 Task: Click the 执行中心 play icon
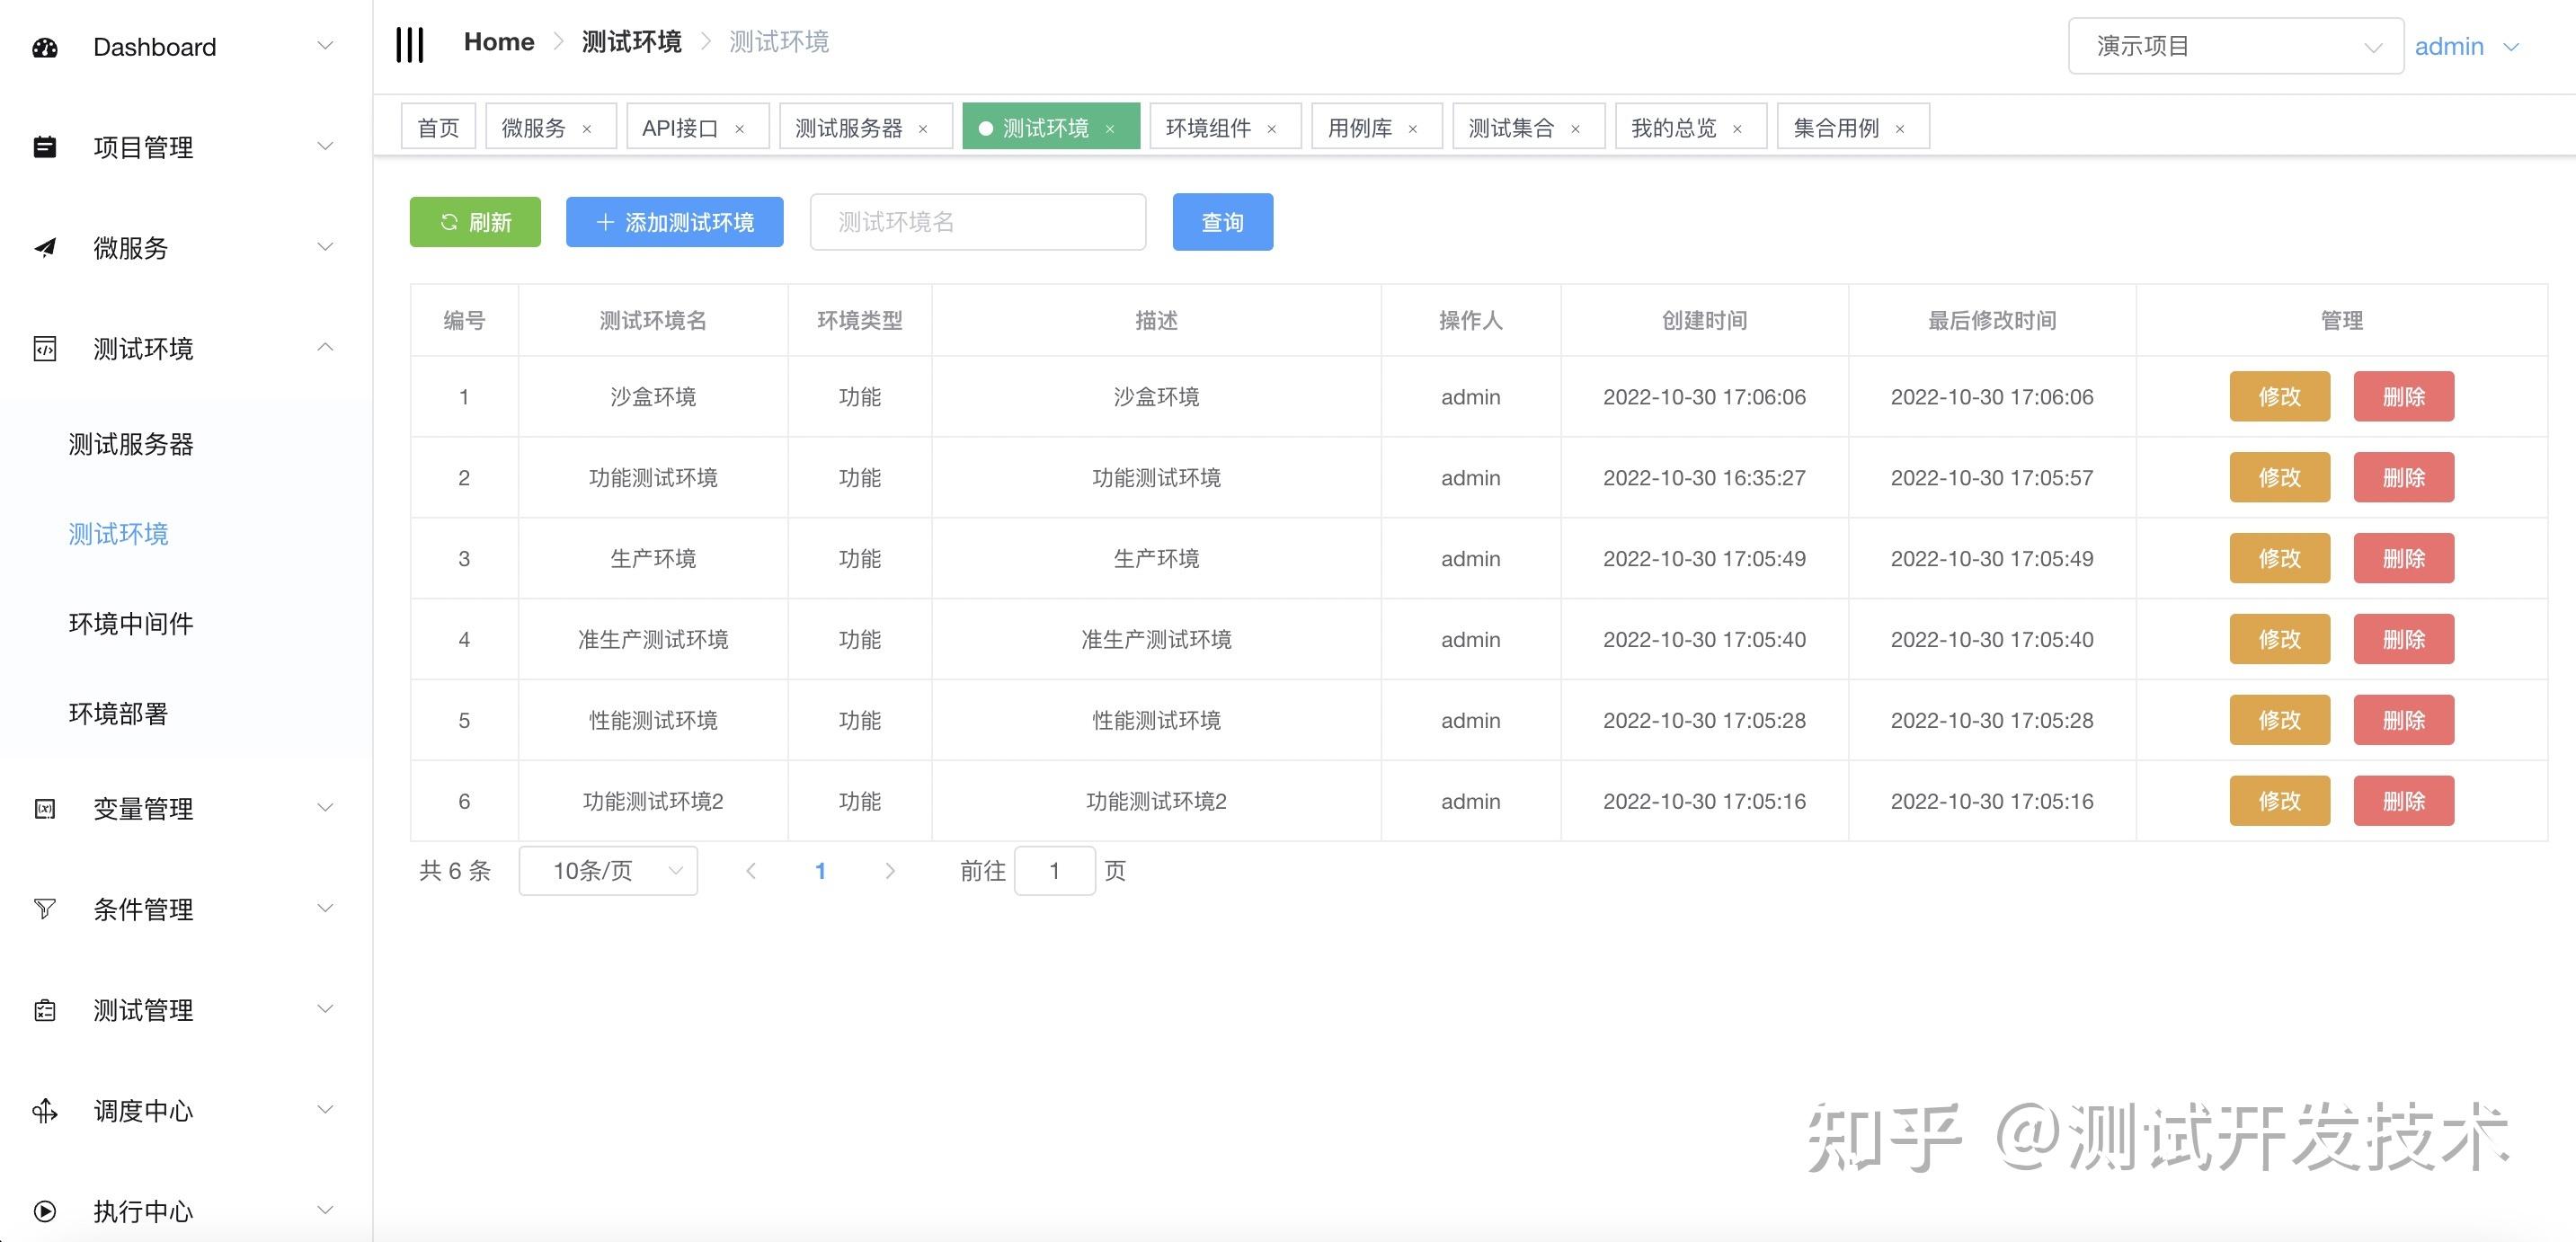45,1211
